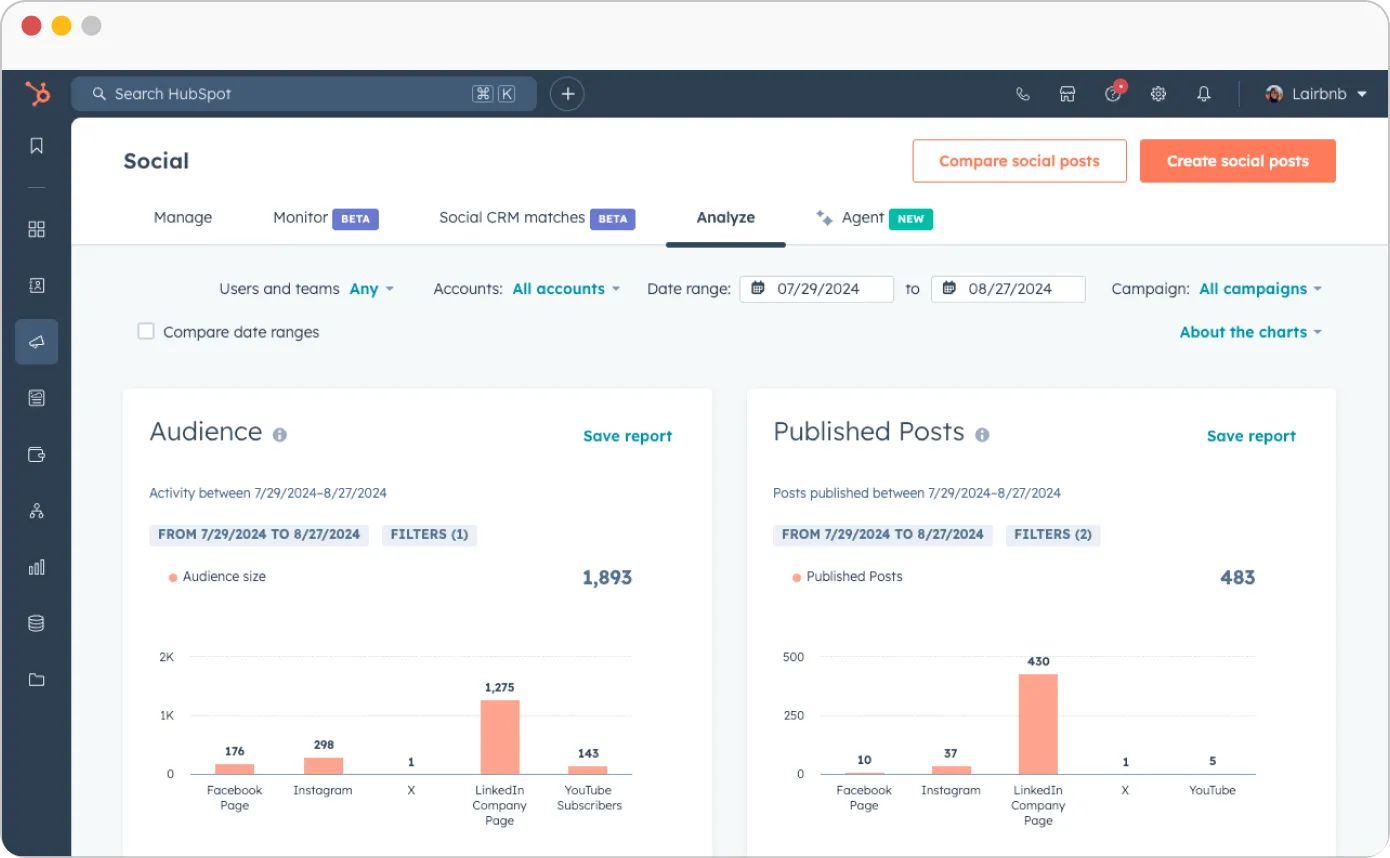Select the Automations workflow icon in sidebar
This screenshot has width=1390, height=858.
36,510
